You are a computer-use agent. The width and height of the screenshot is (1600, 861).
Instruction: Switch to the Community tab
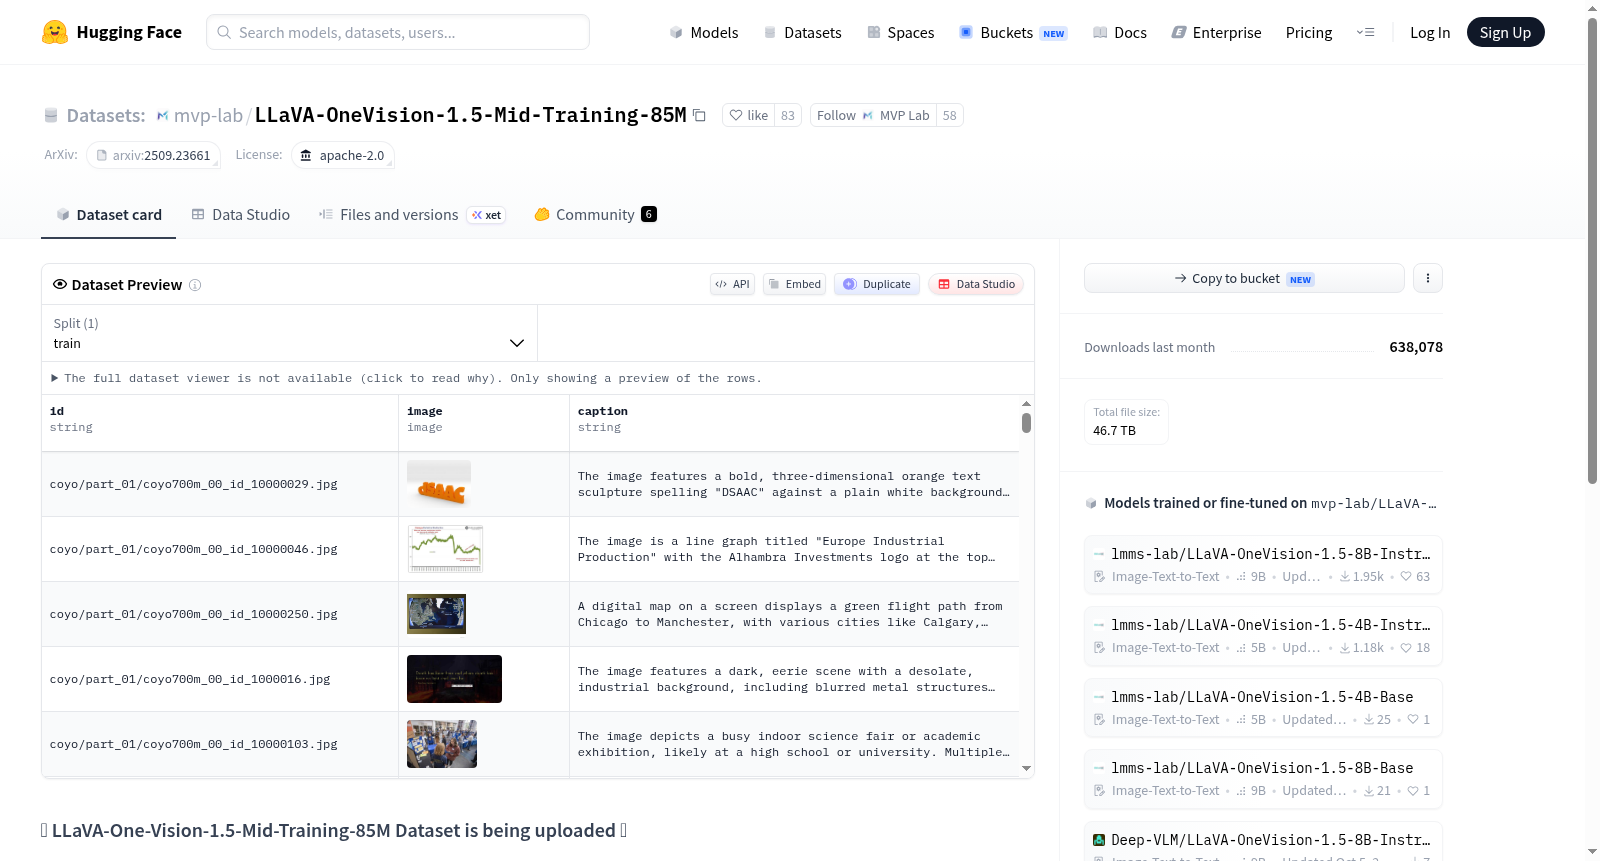tap(595, 215)
